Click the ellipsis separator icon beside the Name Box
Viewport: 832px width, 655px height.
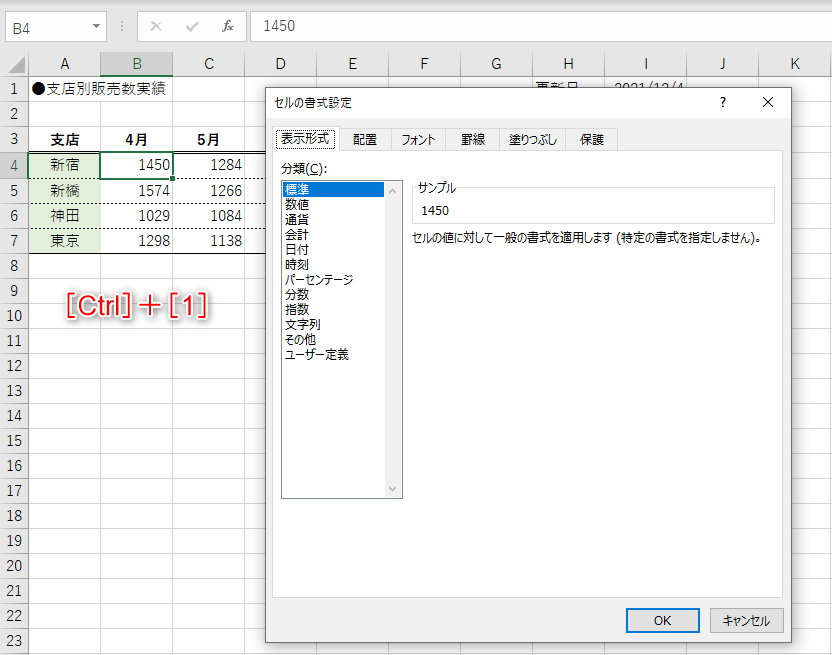pyautogui.click(x=120, y=27)
